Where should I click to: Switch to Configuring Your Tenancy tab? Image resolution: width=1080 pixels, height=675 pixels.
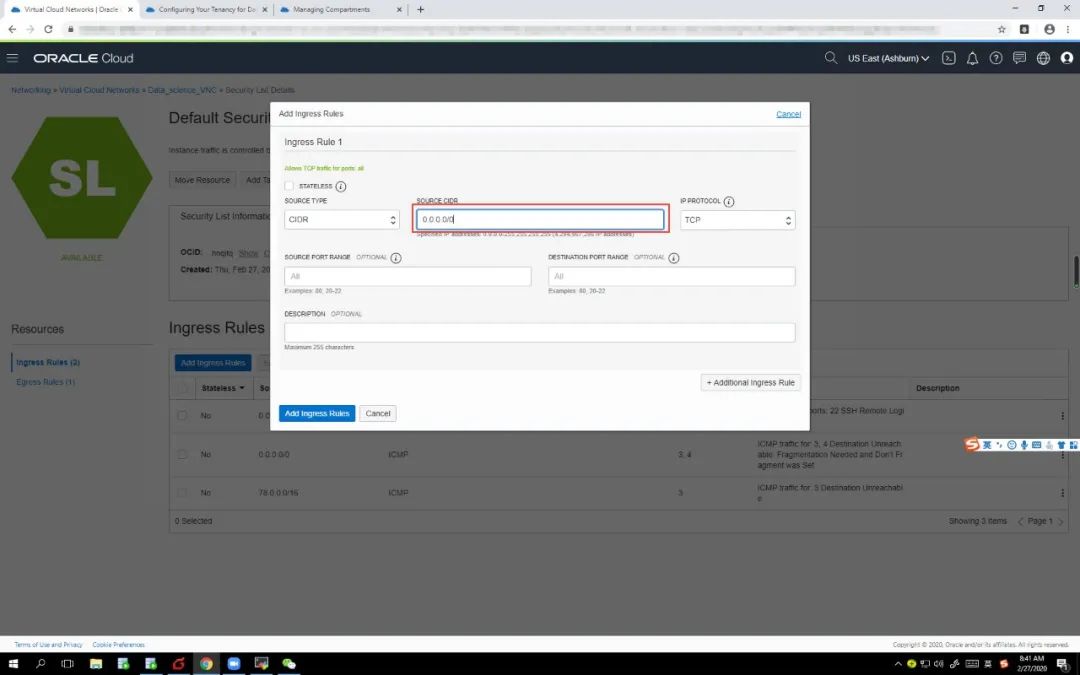pos(206,10)
